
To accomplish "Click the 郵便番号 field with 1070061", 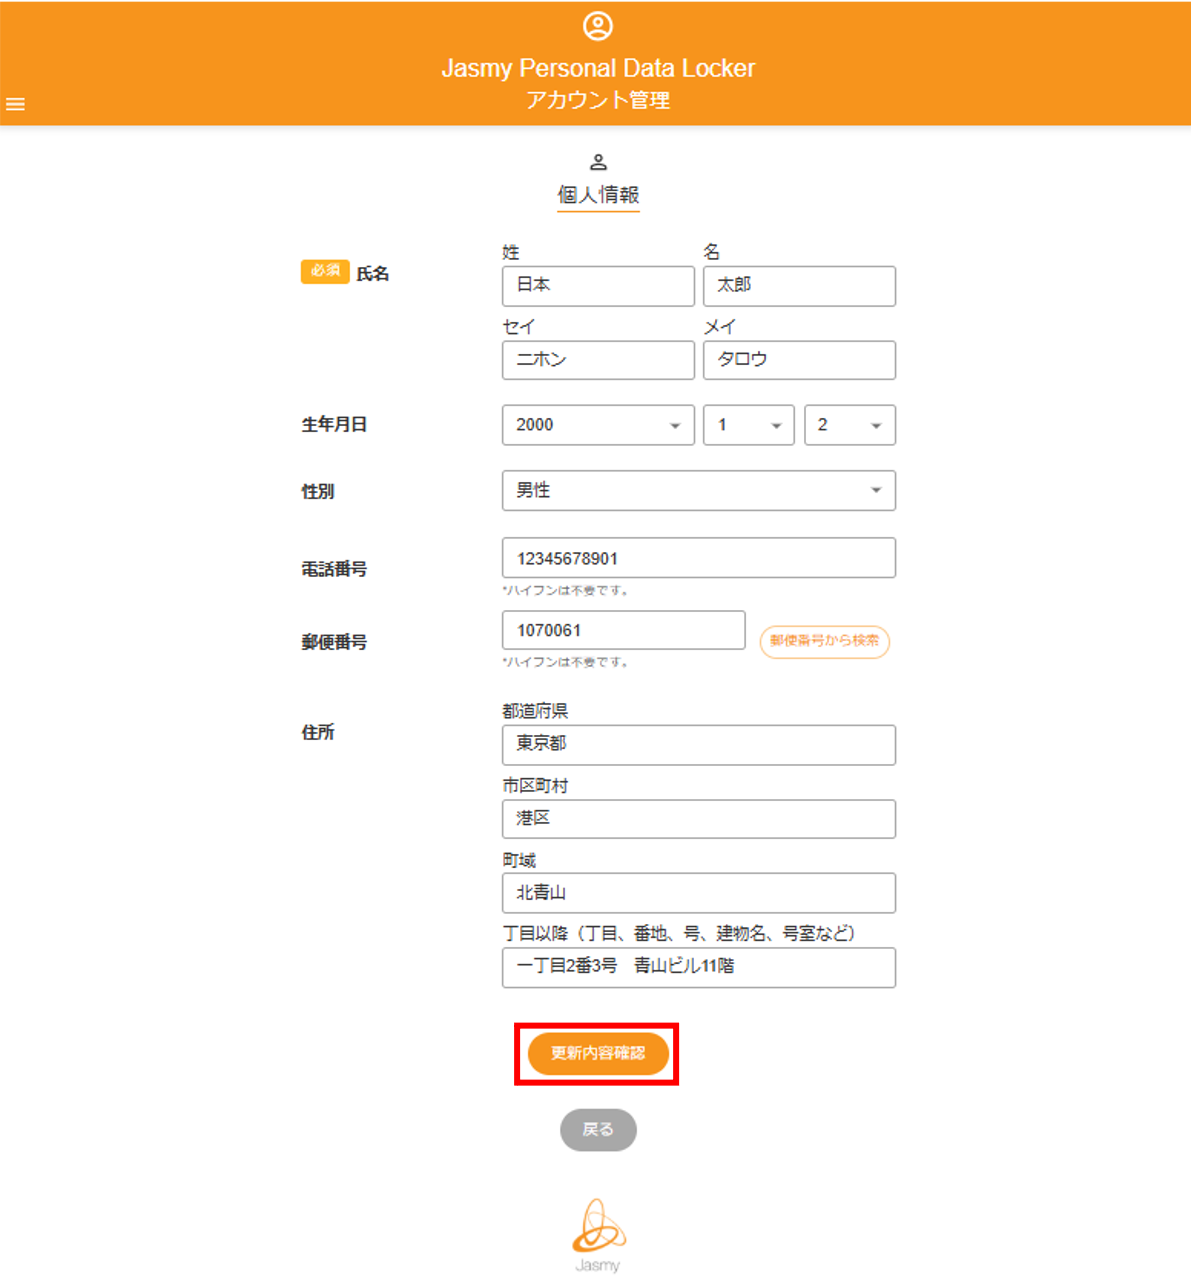I will pos(623,630).
